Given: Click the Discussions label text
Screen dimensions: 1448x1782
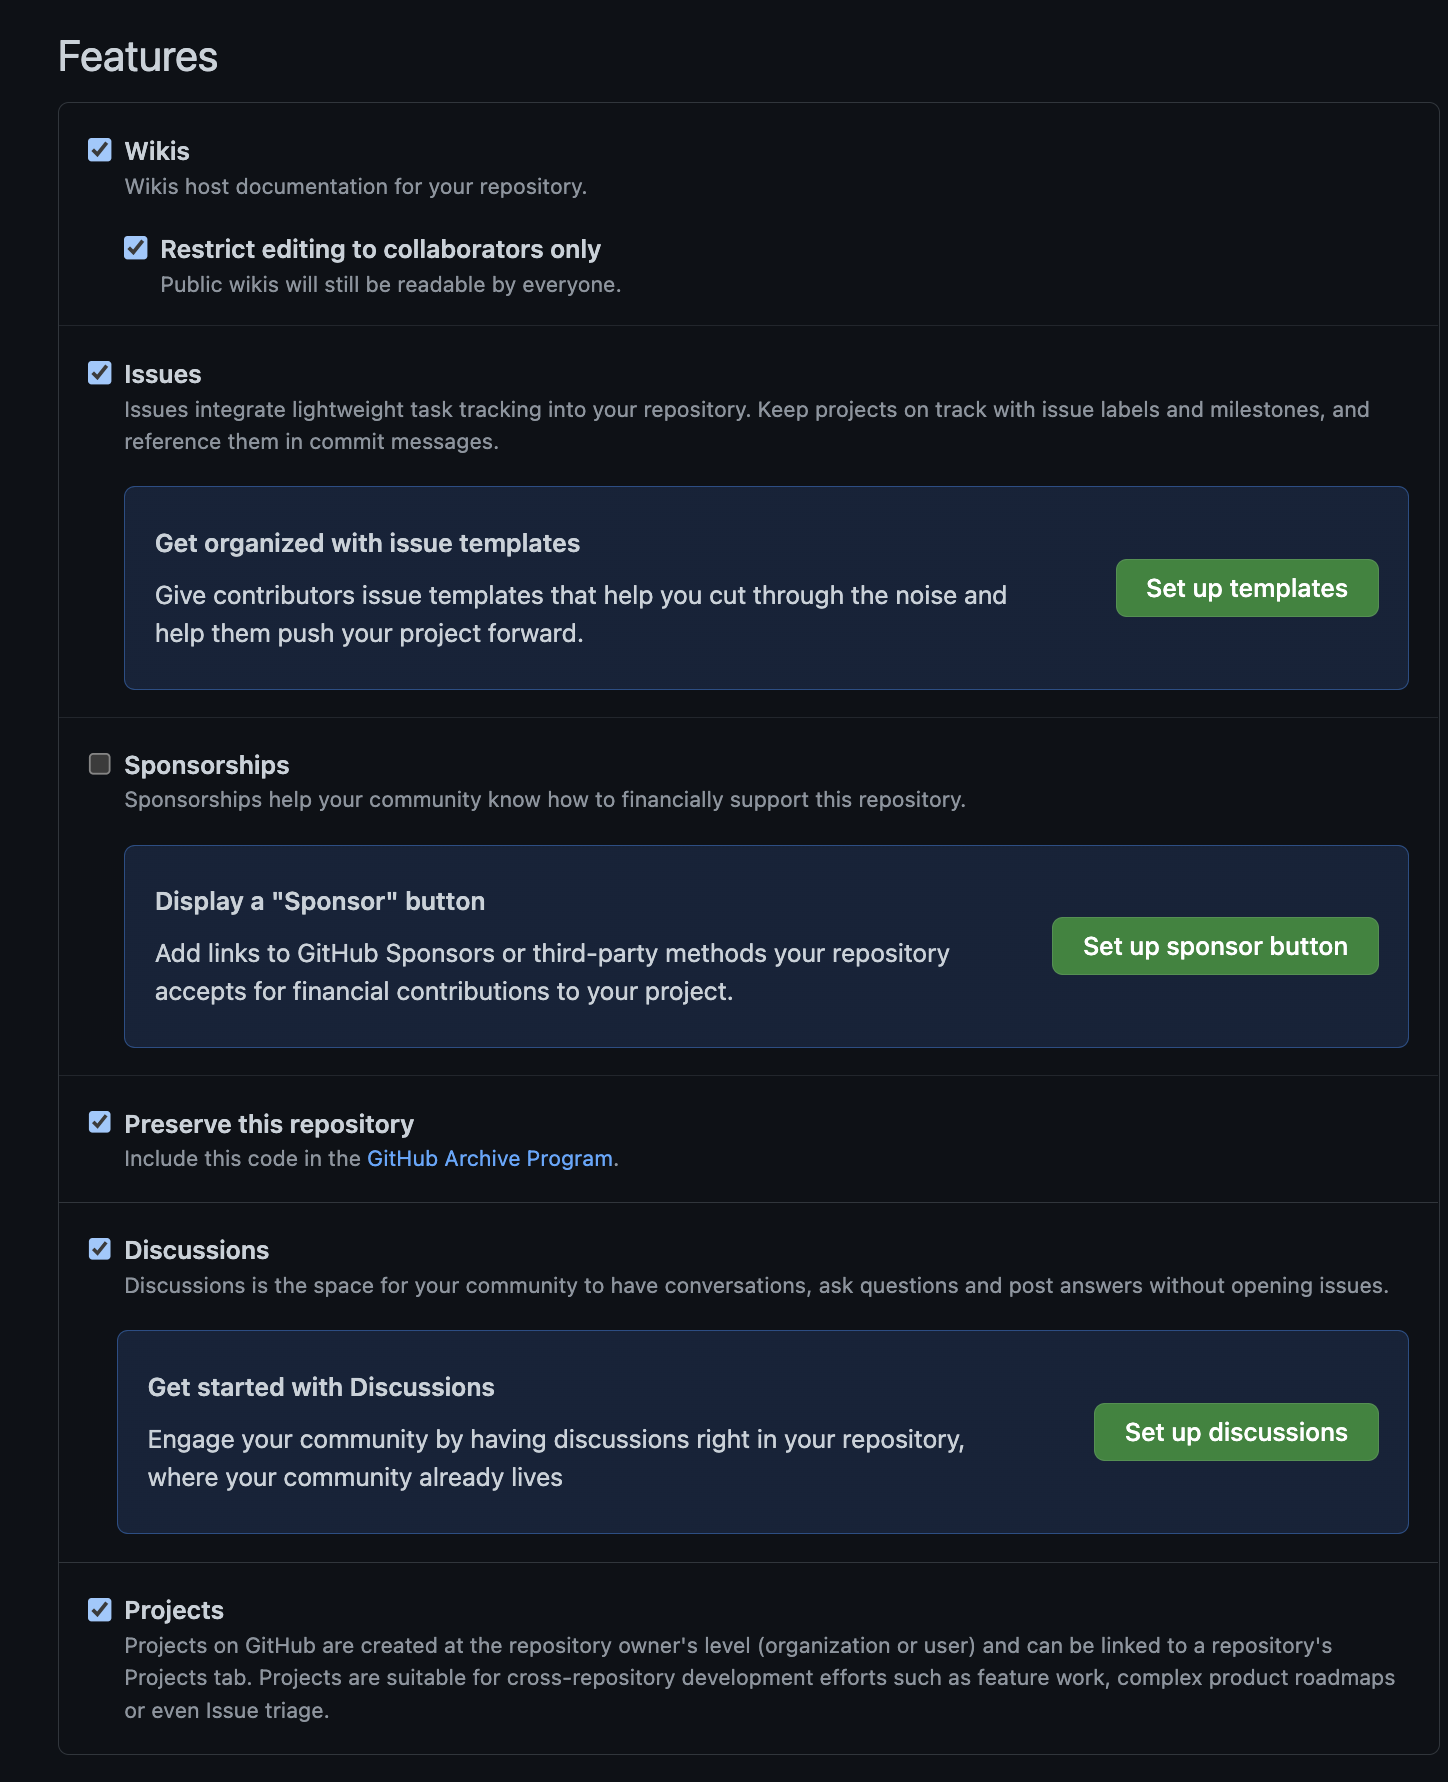Looking at the screenshot, I should [196, 1250].
